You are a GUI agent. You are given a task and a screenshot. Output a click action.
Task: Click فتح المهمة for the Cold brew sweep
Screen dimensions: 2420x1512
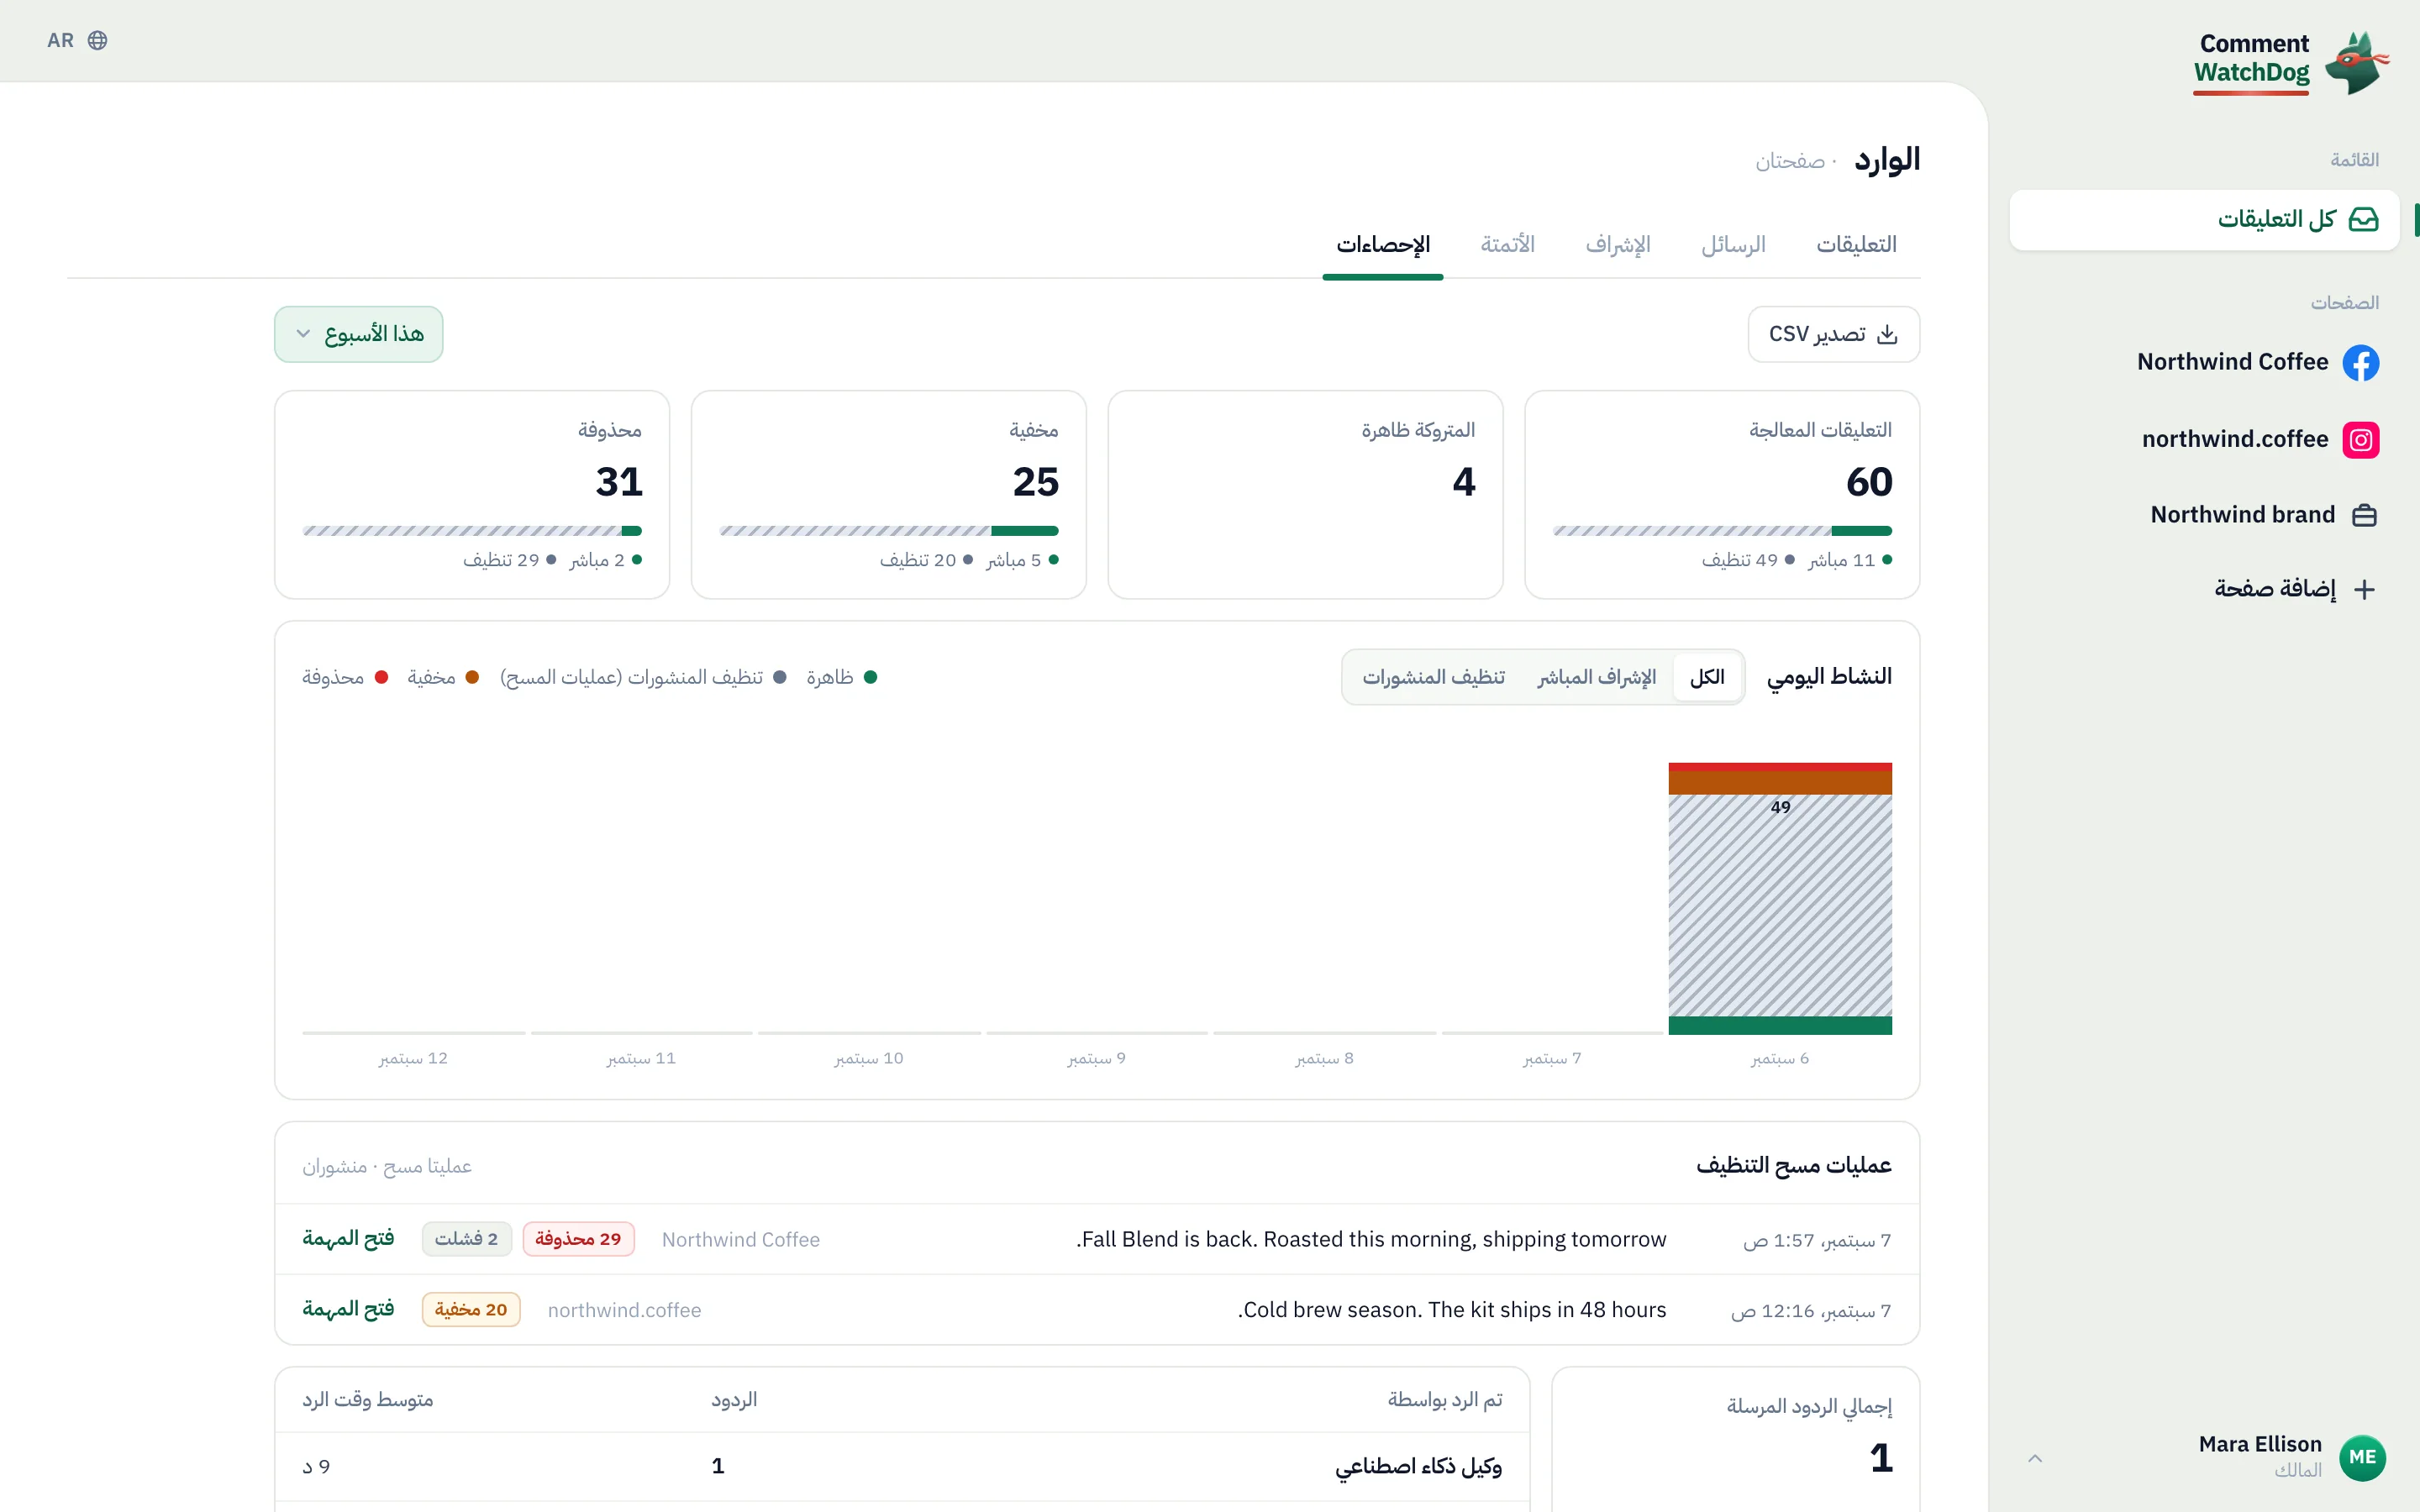click(348, 1310)
